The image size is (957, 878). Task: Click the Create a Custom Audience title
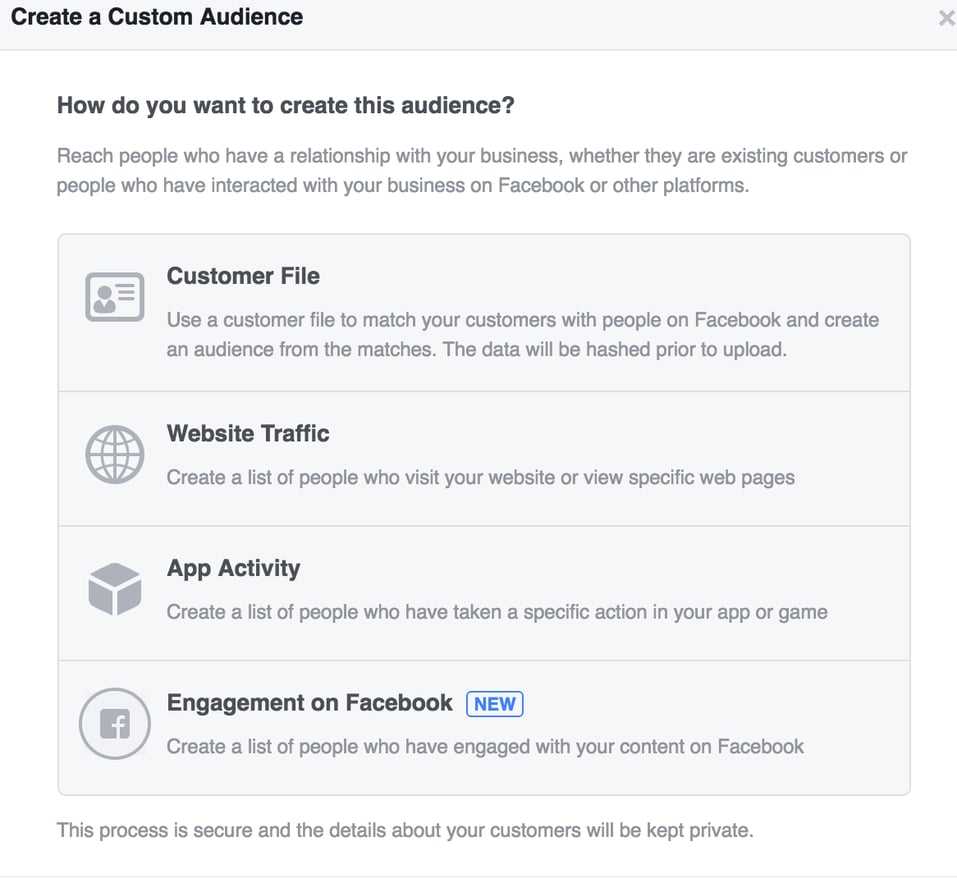[x=157, y=17]
